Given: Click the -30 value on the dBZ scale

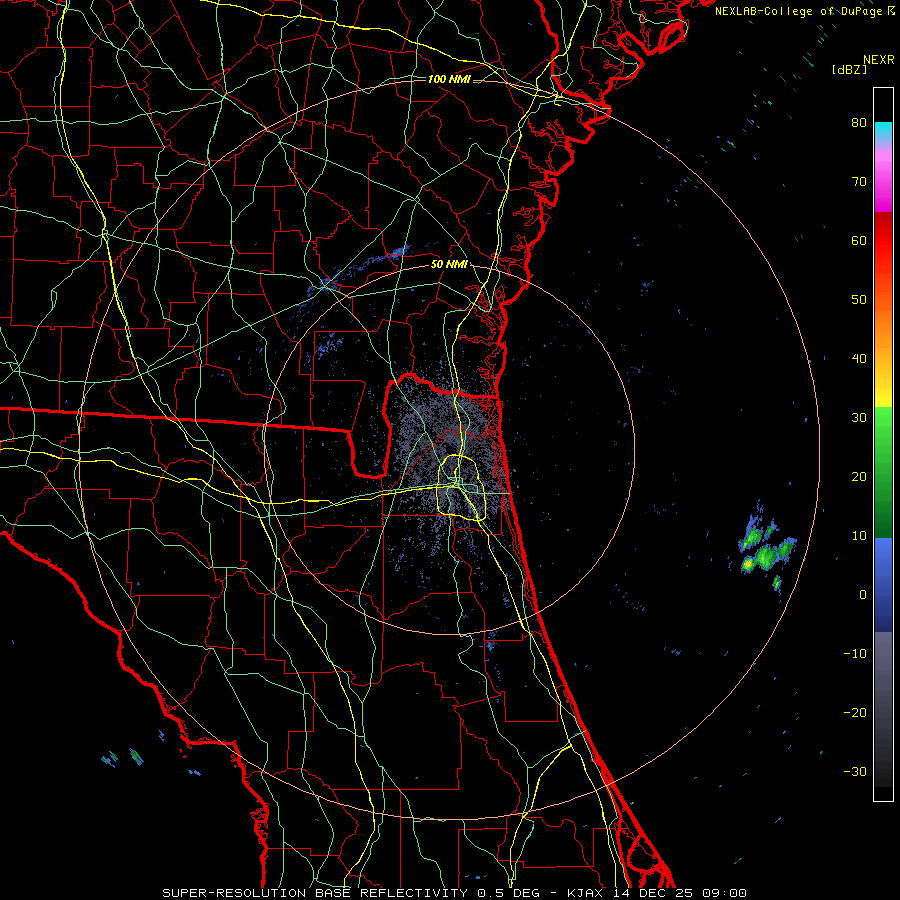Looking at the screenshot, I should click(x=855, y=772).
